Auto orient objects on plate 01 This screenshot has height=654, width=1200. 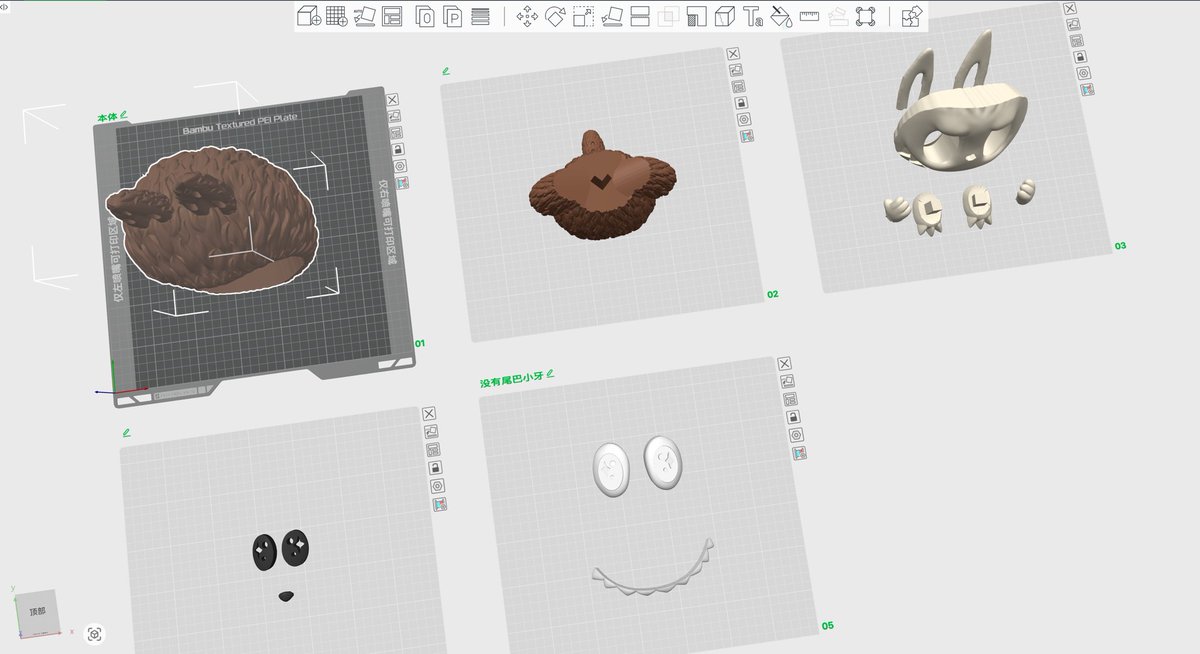394,116
